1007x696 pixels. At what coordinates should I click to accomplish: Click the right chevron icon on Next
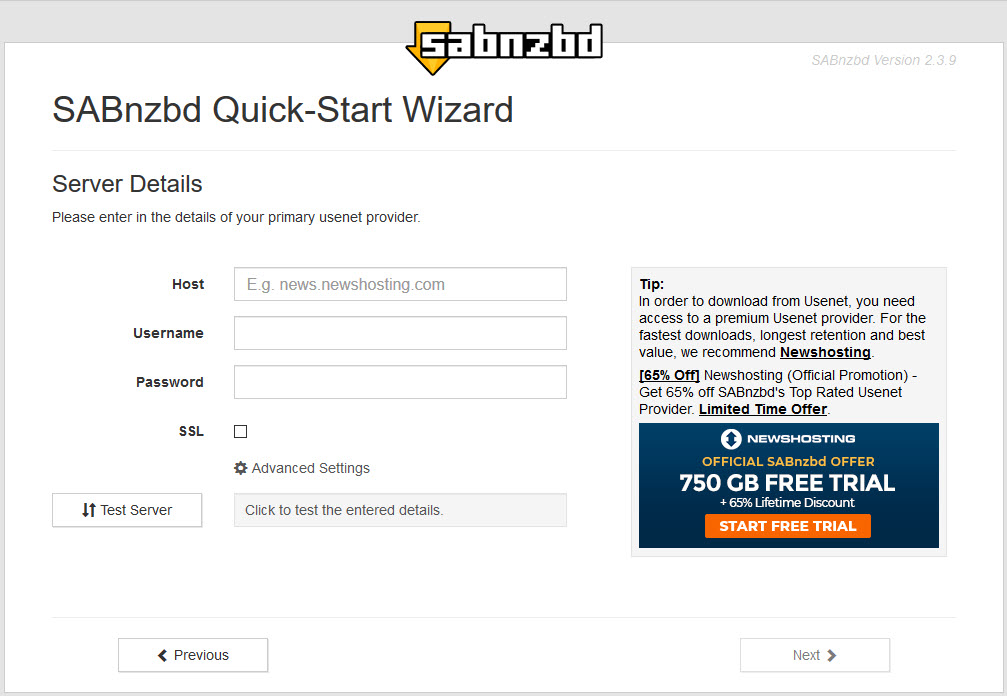click(832, 655)
